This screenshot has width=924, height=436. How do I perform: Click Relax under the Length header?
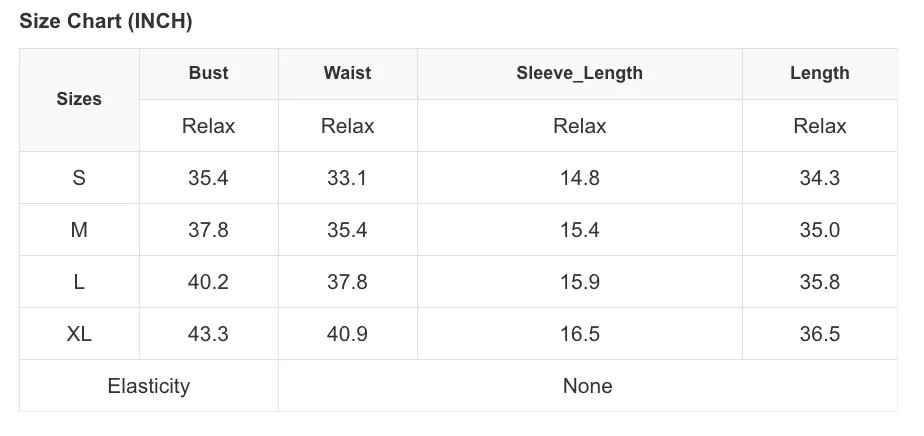pyautogui.click(x=820, y=125)
